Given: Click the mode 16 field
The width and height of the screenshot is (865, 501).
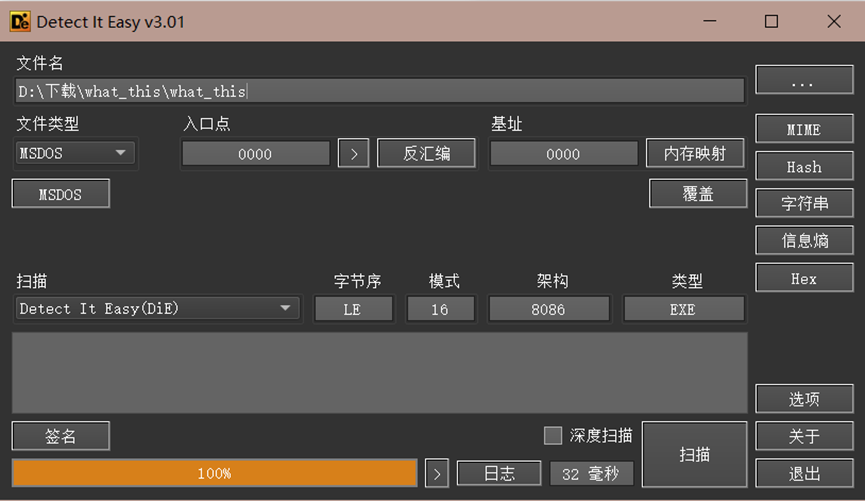Looking at the screenshot, I should coord(440,309).
